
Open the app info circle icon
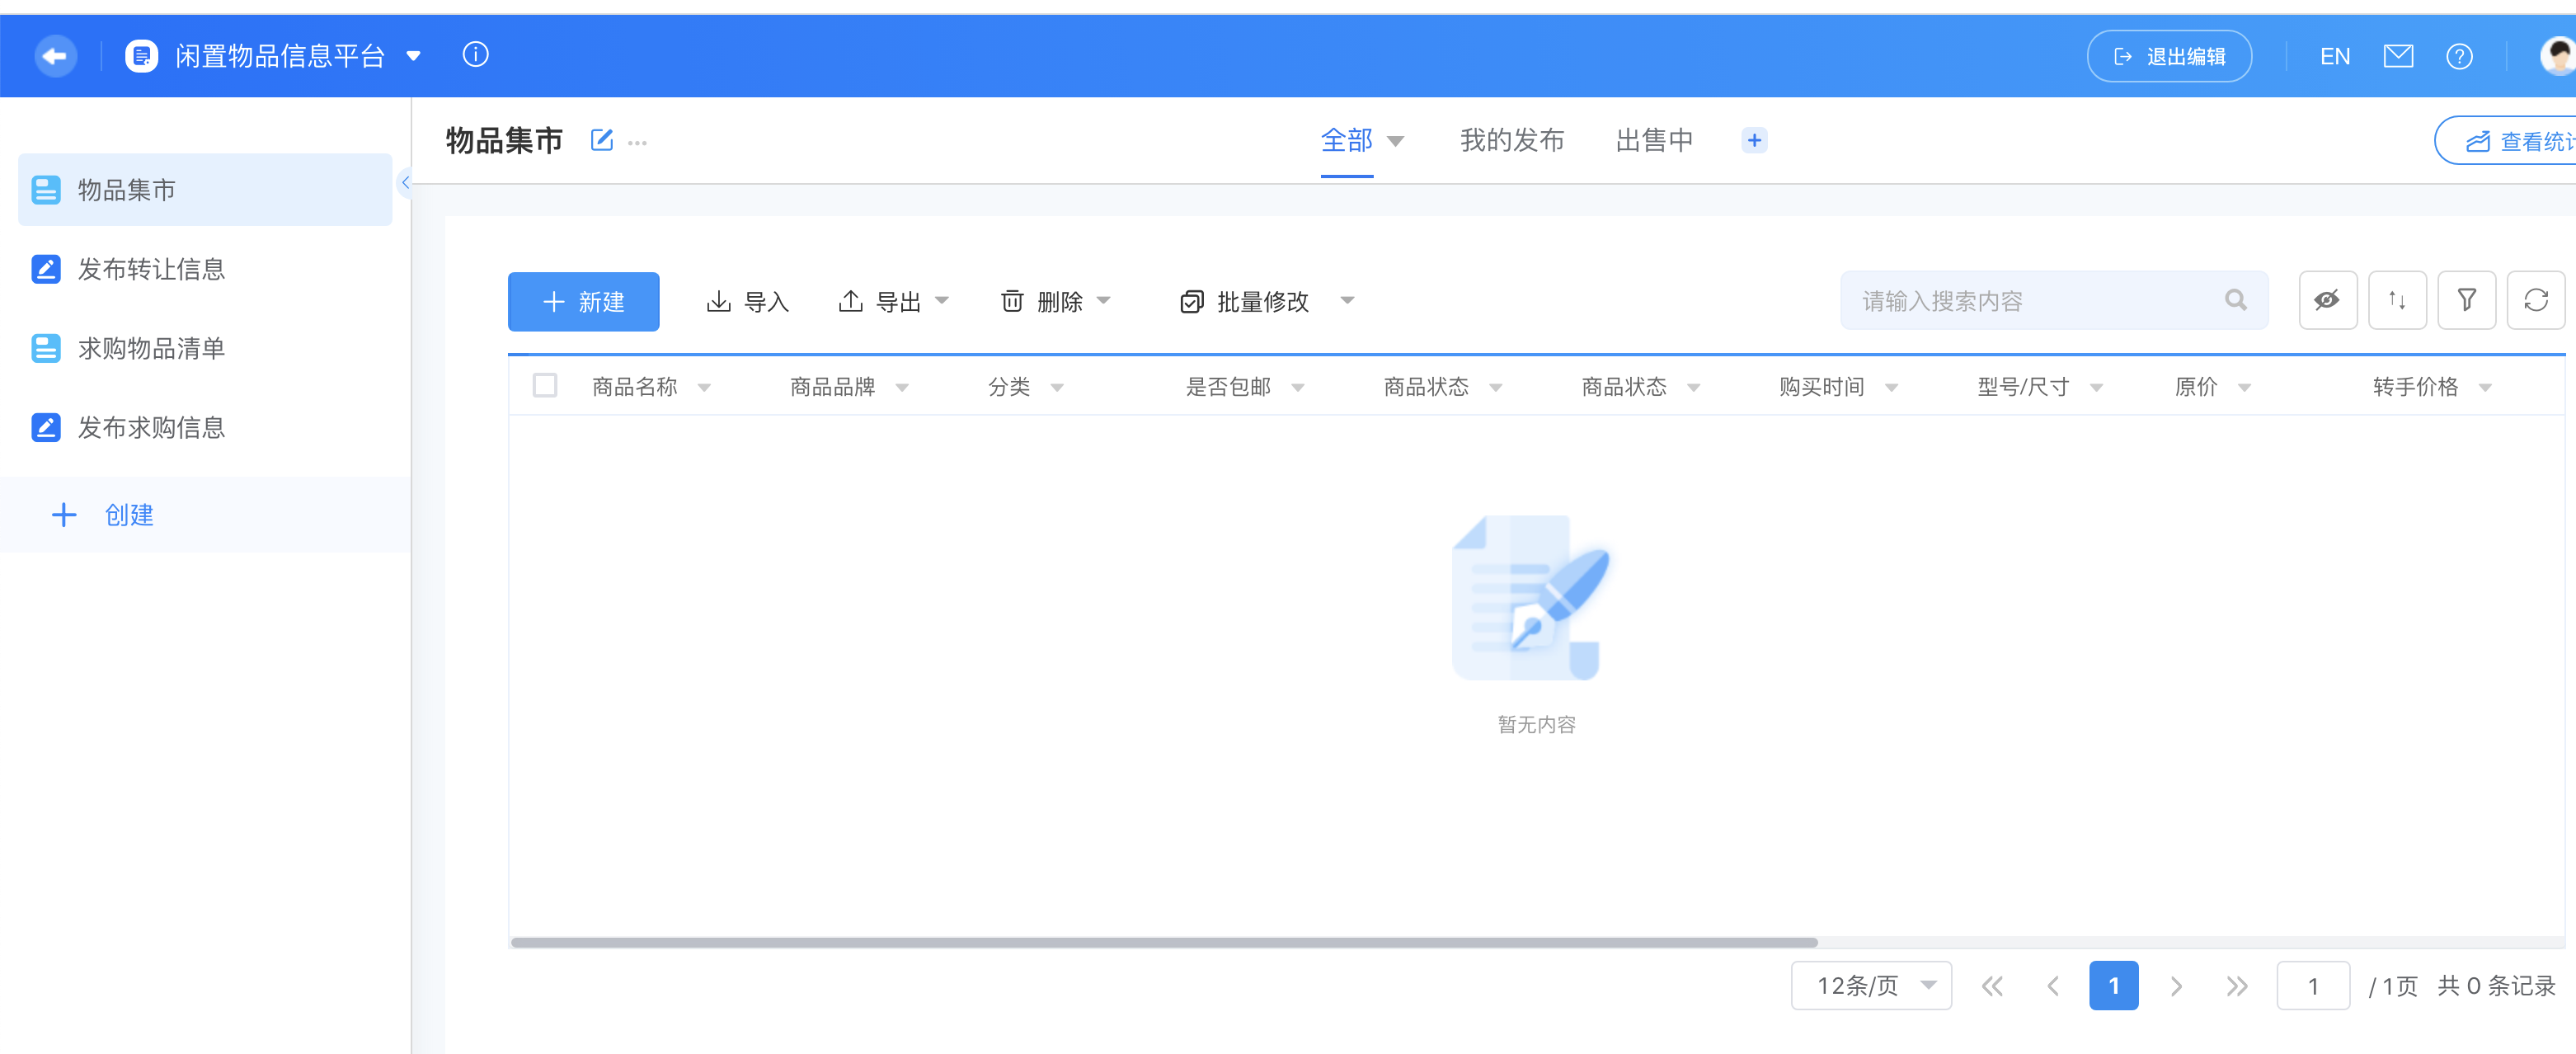point(476,55)
